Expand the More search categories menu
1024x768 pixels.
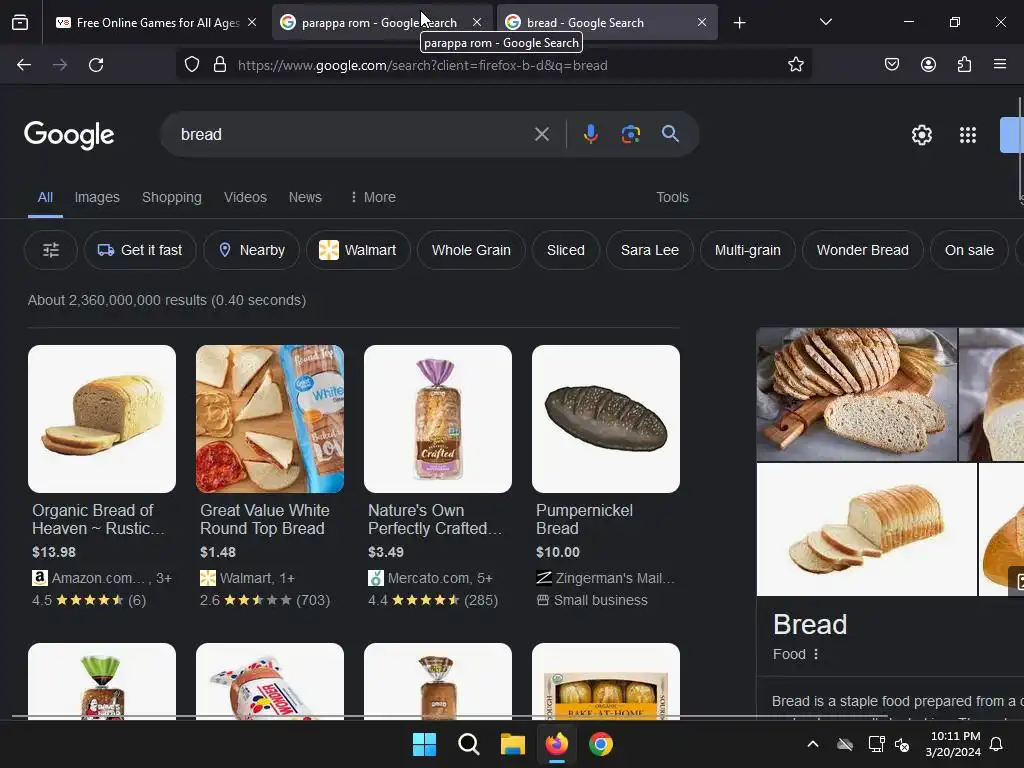(x=373, y=197)
